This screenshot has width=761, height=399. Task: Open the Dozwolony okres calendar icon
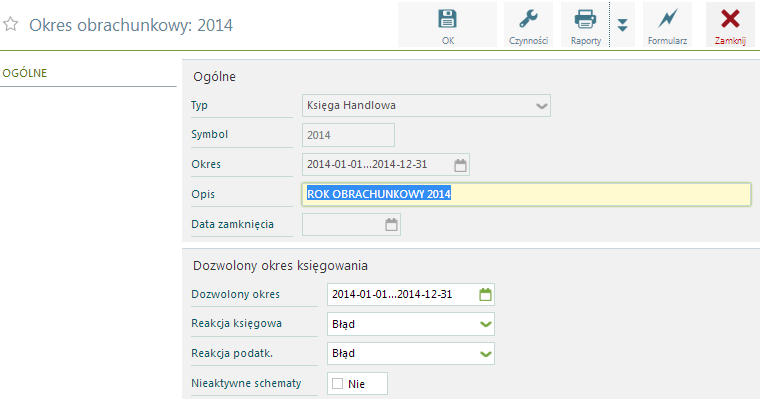point(485,295)
